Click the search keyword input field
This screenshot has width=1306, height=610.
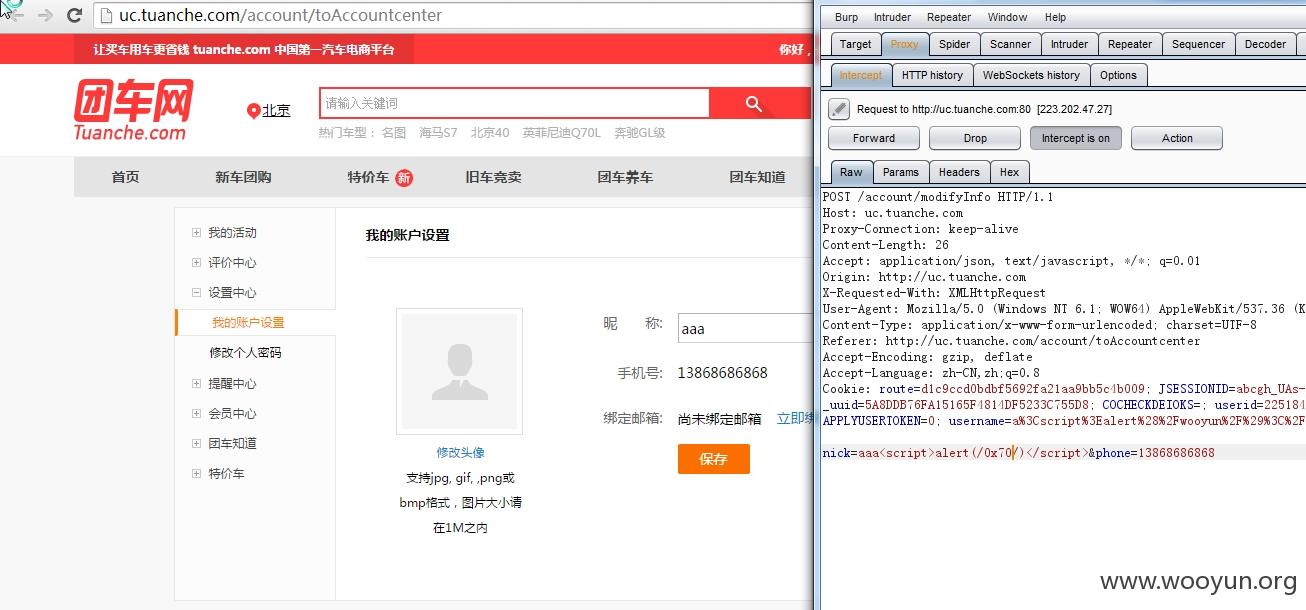pyautogui.click(x=514, y=104)
